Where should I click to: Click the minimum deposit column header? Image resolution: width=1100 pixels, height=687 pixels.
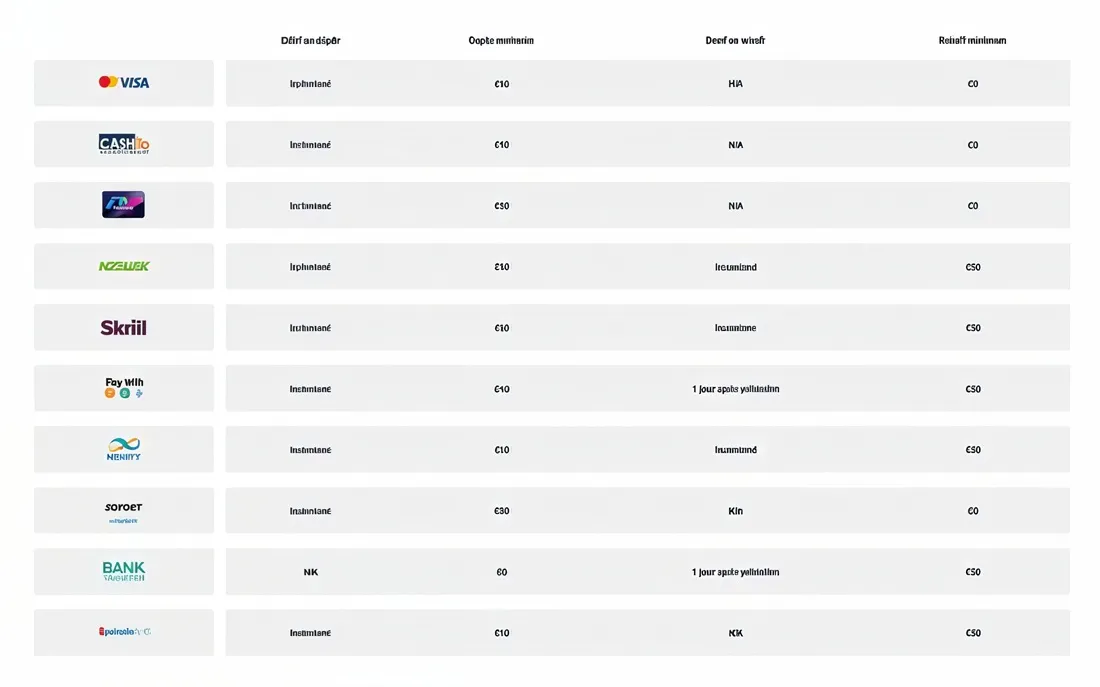click(501, 41)
